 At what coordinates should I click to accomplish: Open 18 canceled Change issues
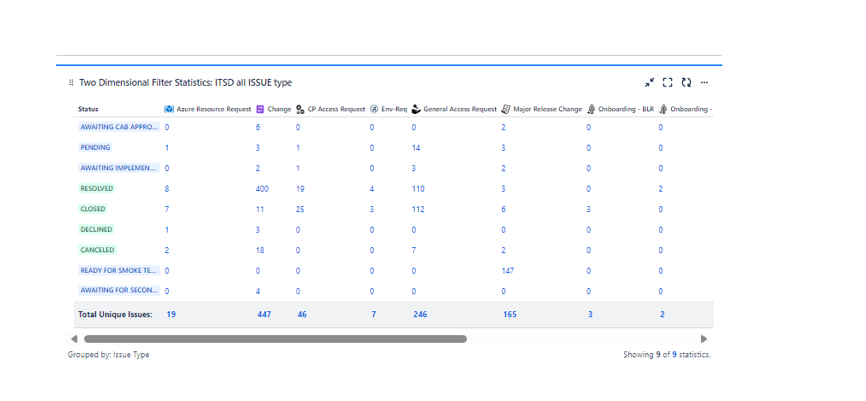(260, 250)
